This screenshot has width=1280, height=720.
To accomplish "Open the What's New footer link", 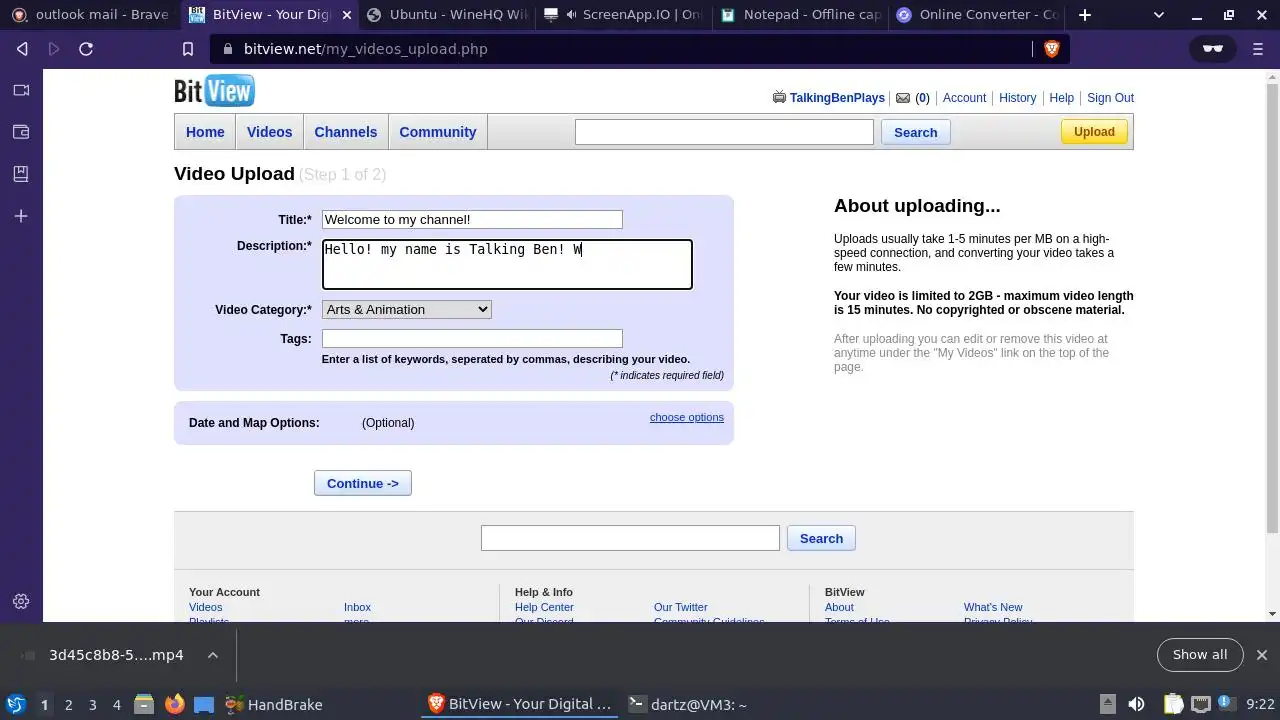I will click(x=993, y=607).
